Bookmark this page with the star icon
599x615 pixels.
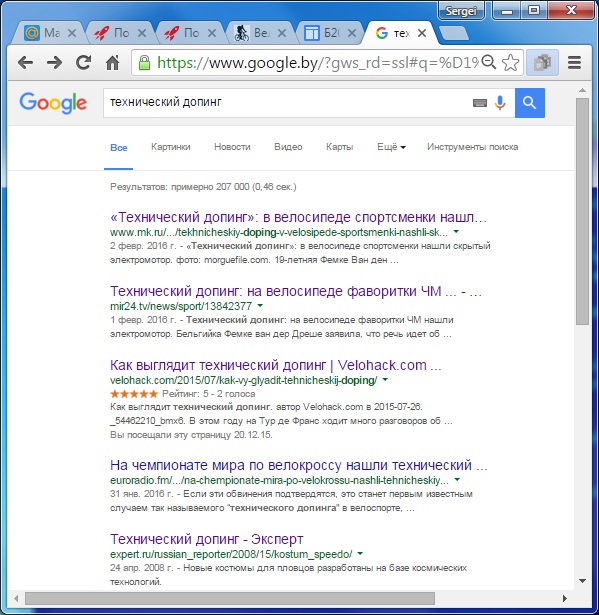(x=510, y=62)
